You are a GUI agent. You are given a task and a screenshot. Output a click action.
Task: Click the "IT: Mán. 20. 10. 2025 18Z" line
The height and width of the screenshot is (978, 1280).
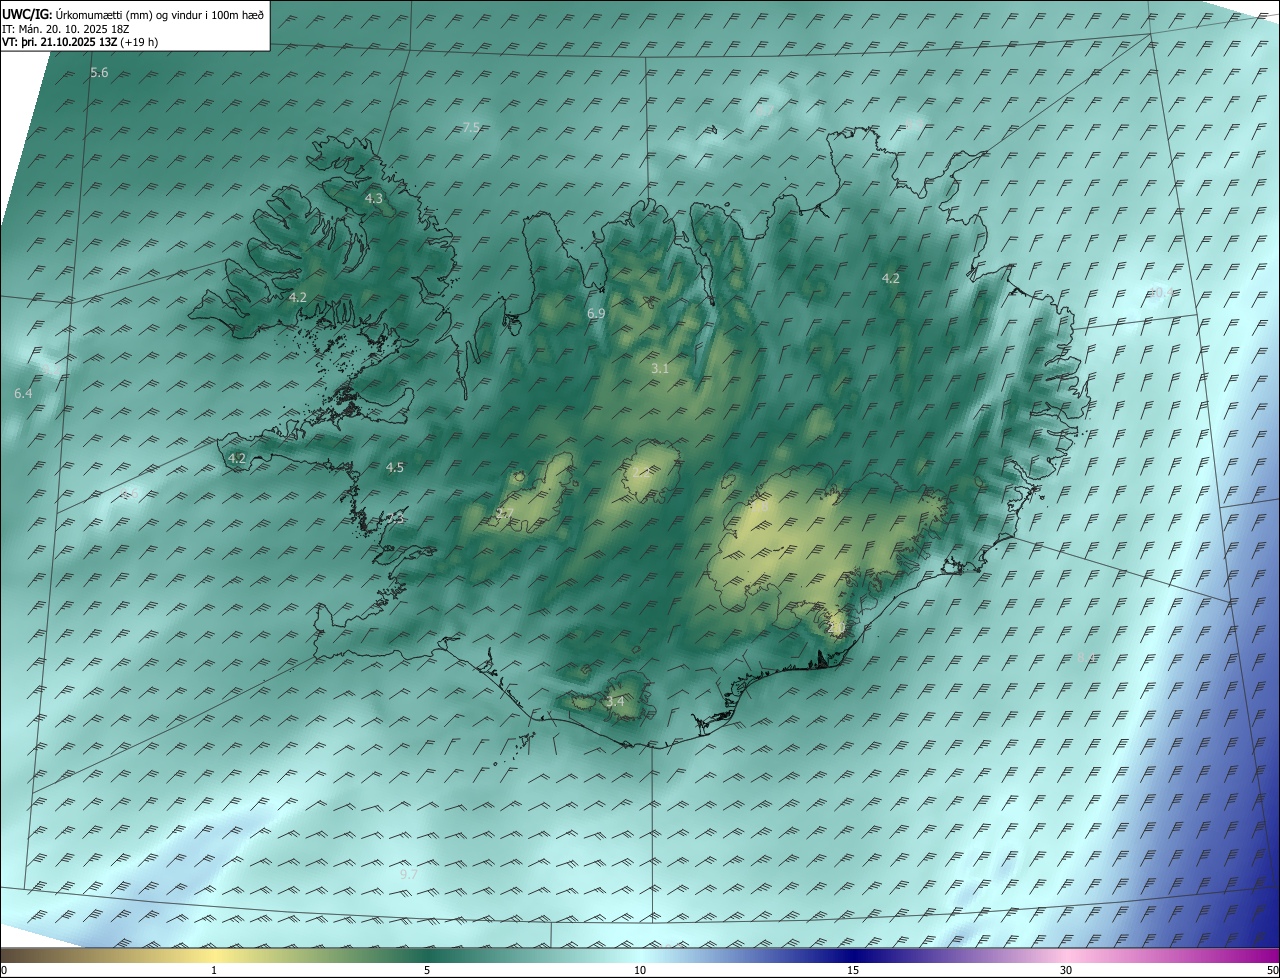pos(65,29)
